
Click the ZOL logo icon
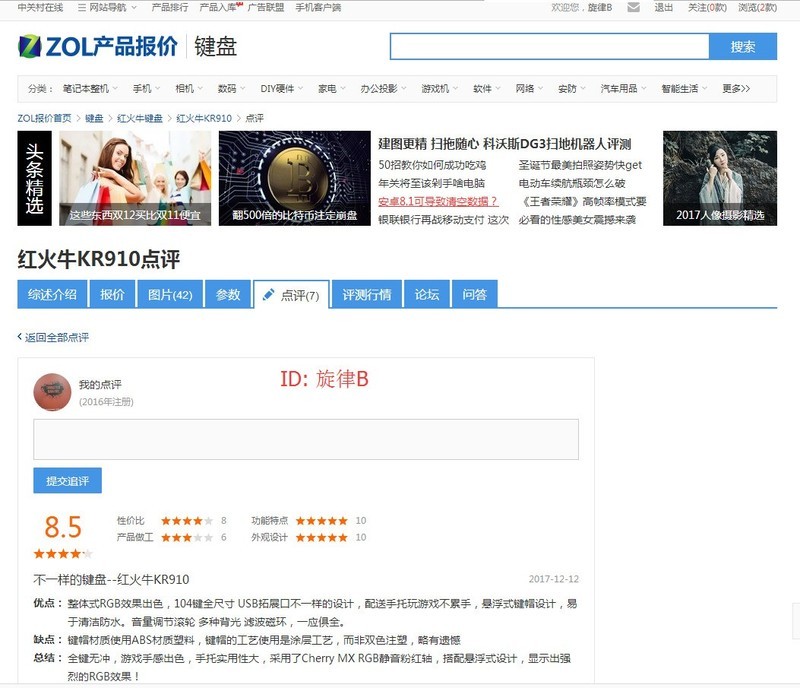[30, 46]
